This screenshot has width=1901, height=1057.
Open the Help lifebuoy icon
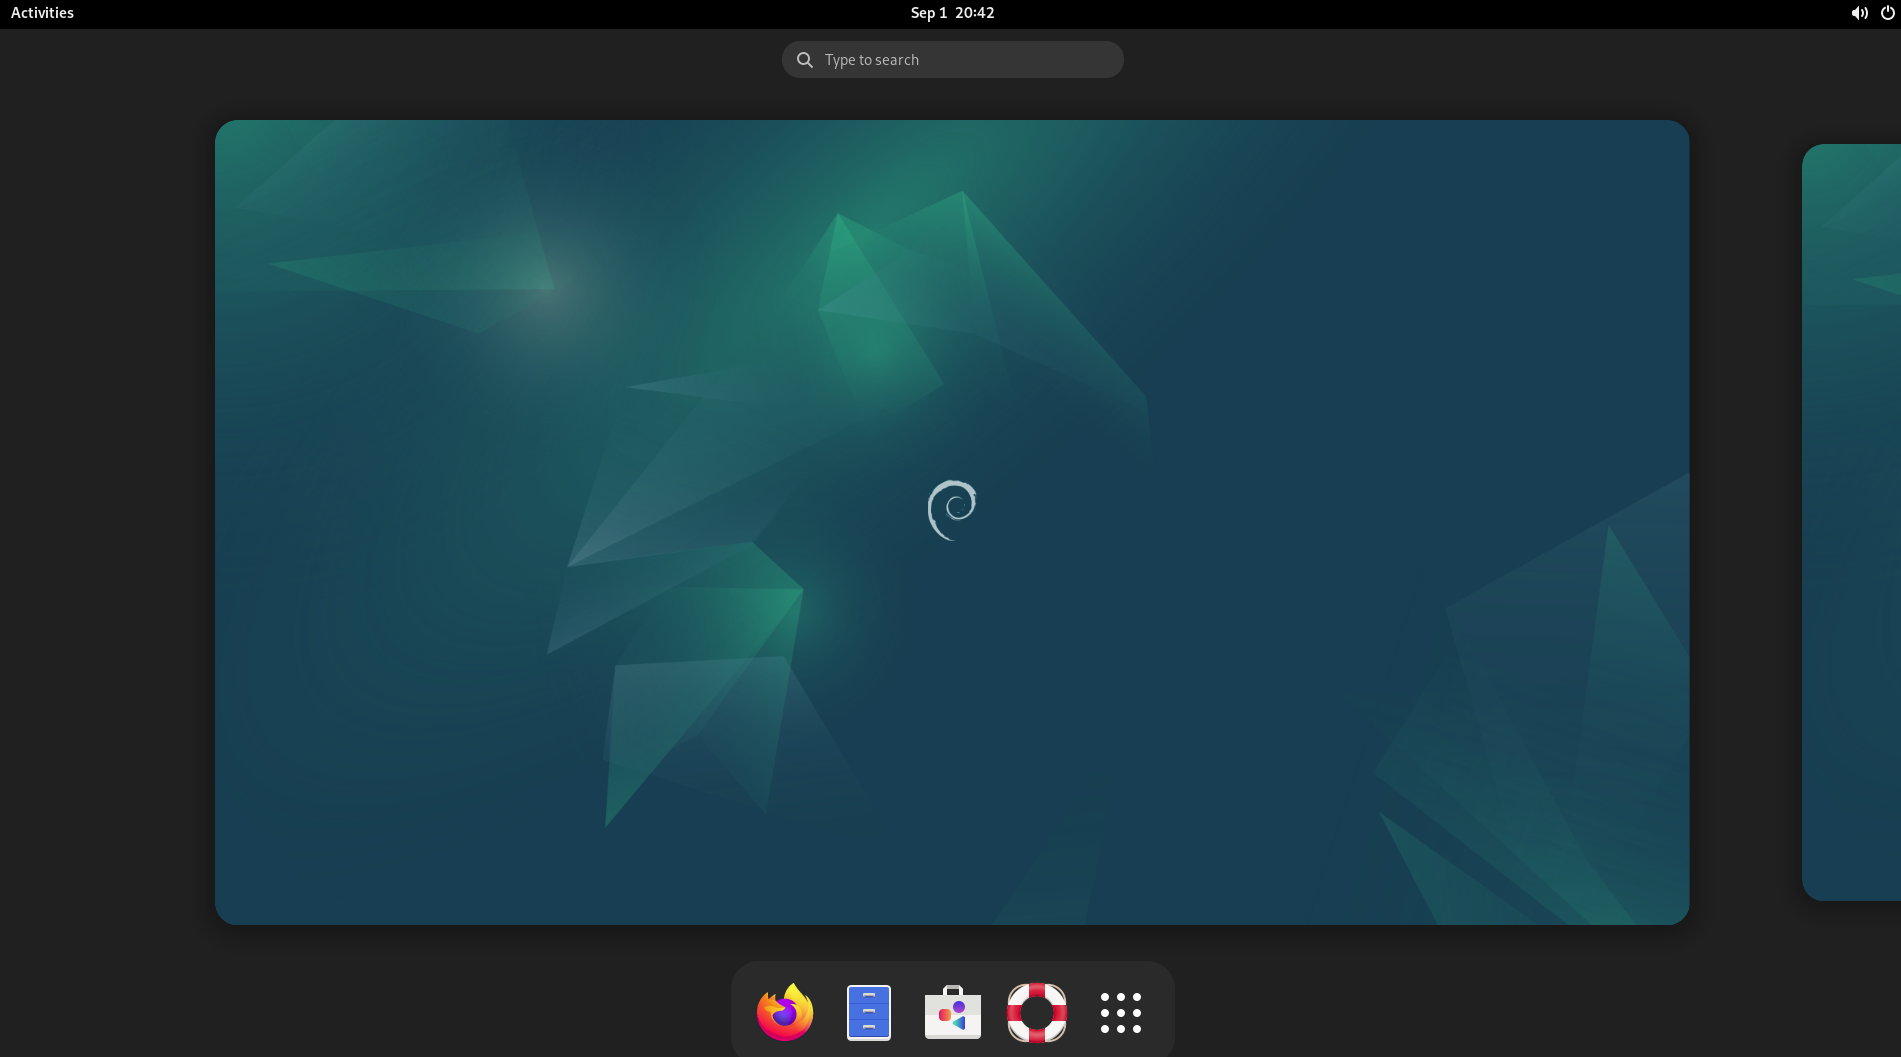click(x=1037, y=1012)
